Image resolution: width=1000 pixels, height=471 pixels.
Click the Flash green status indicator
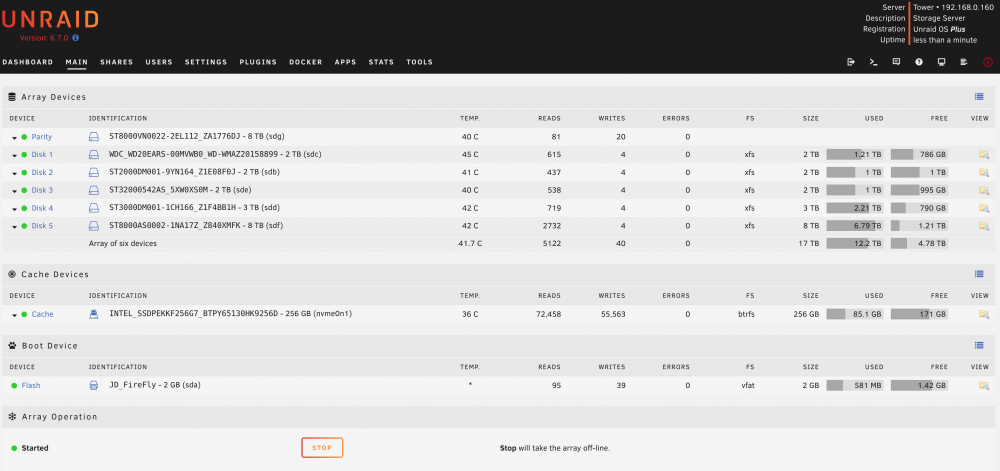coord(15,385)
